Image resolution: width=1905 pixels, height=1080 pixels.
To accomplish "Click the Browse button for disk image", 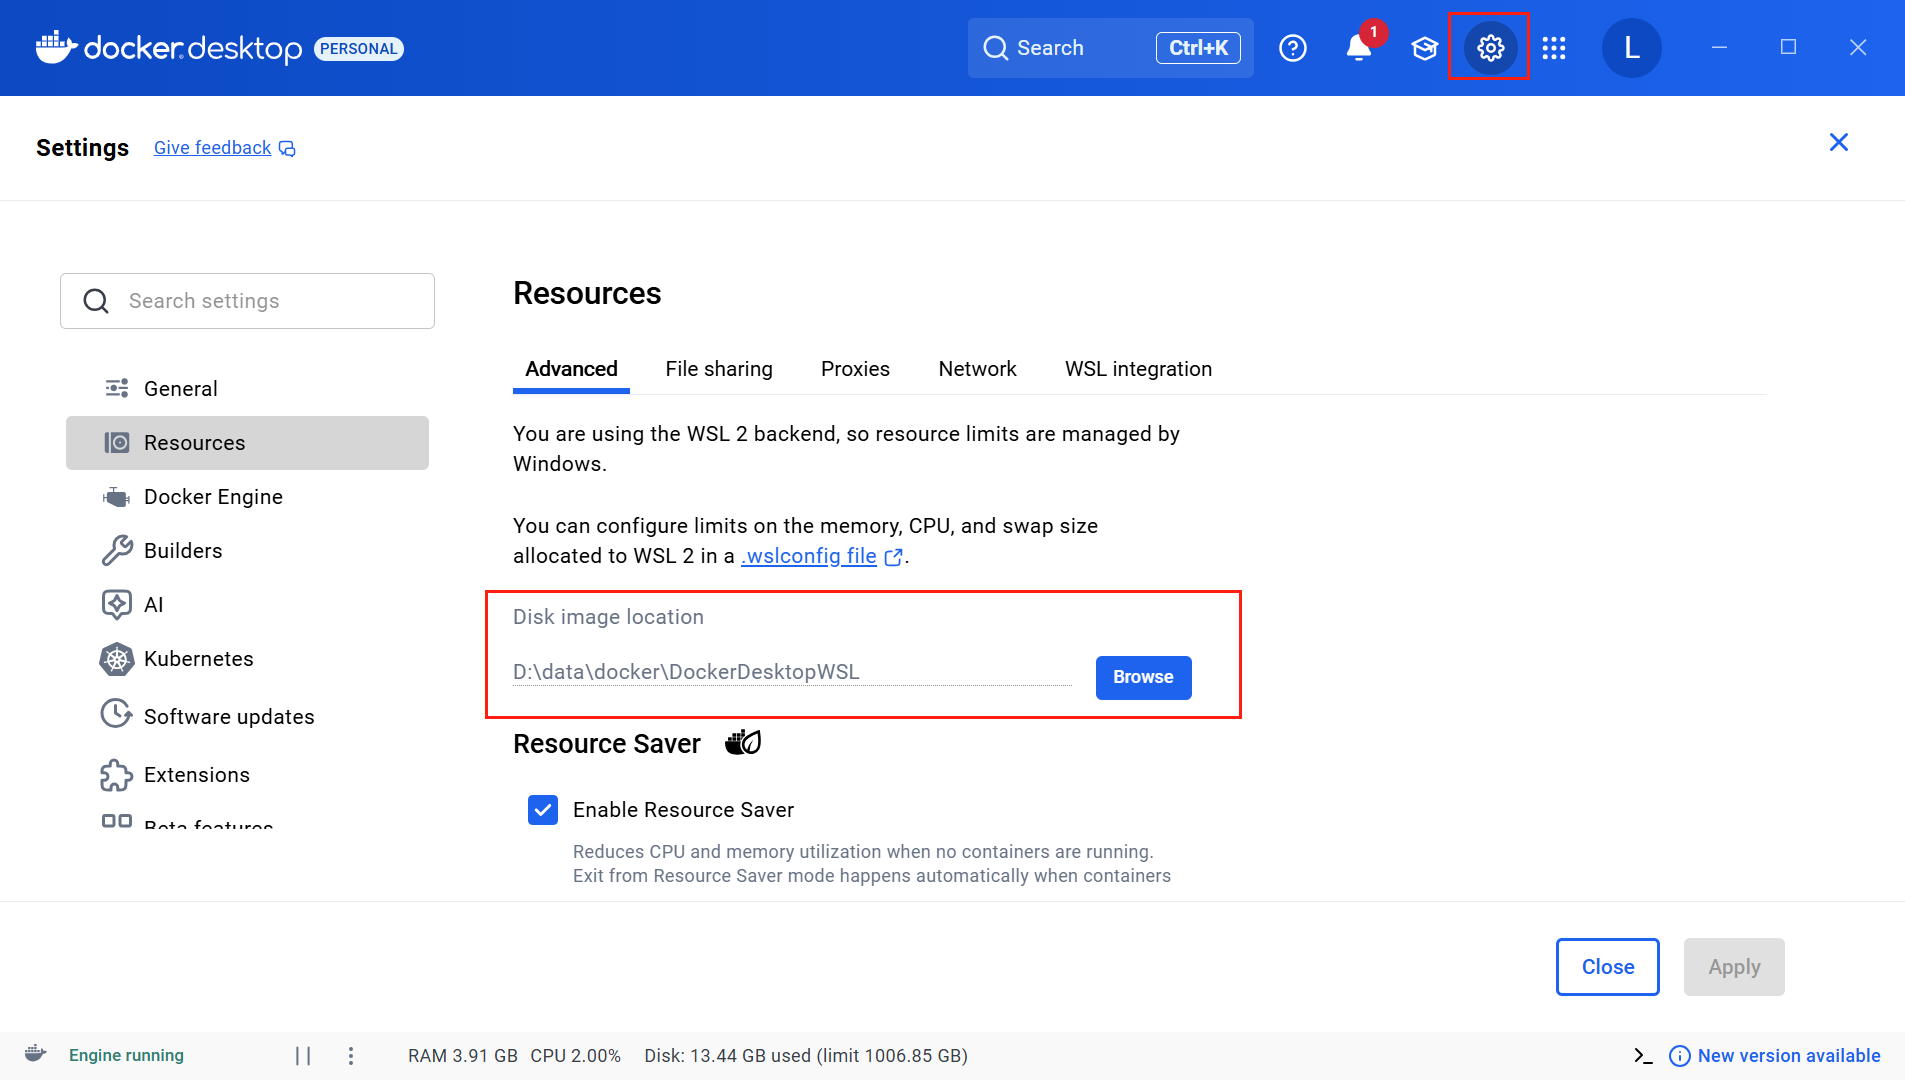I will [x=1143, y=677].
